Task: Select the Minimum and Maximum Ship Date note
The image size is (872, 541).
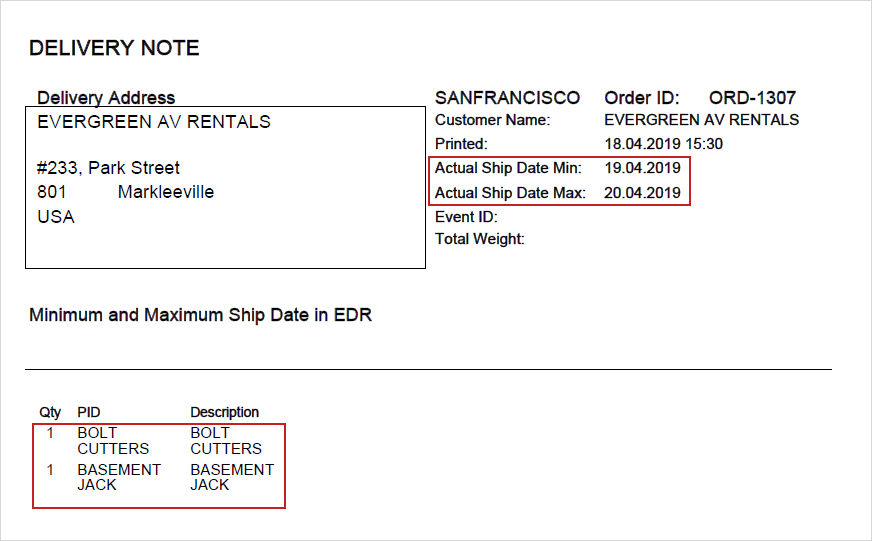Action: pyautogui.click(x=200, y=315)
